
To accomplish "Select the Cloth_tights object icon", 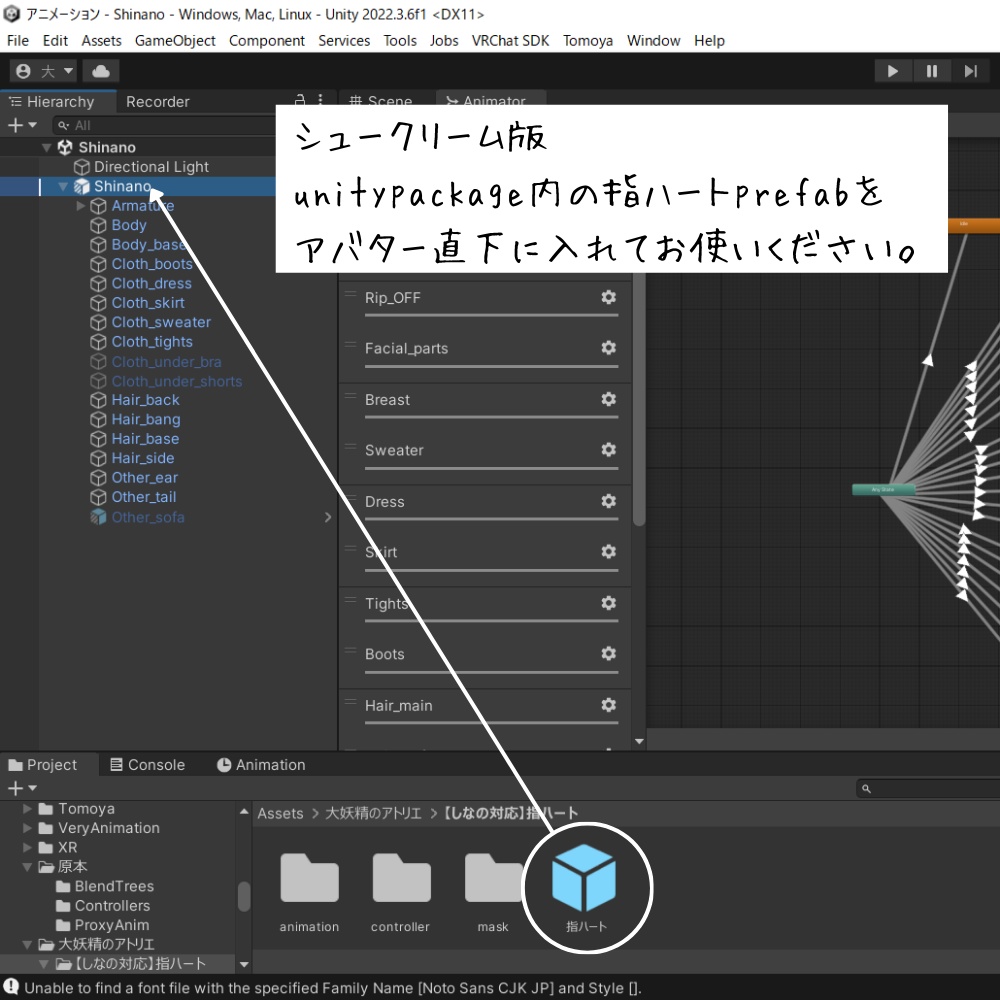I will pos(98,342).
